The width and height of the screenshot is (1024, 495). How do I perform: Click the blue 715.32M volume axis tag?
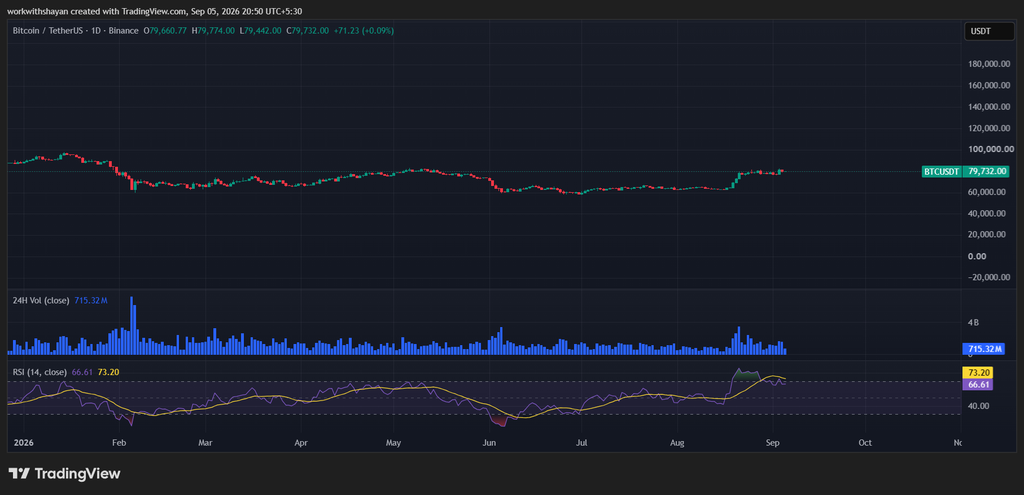(x=984, y=349)
